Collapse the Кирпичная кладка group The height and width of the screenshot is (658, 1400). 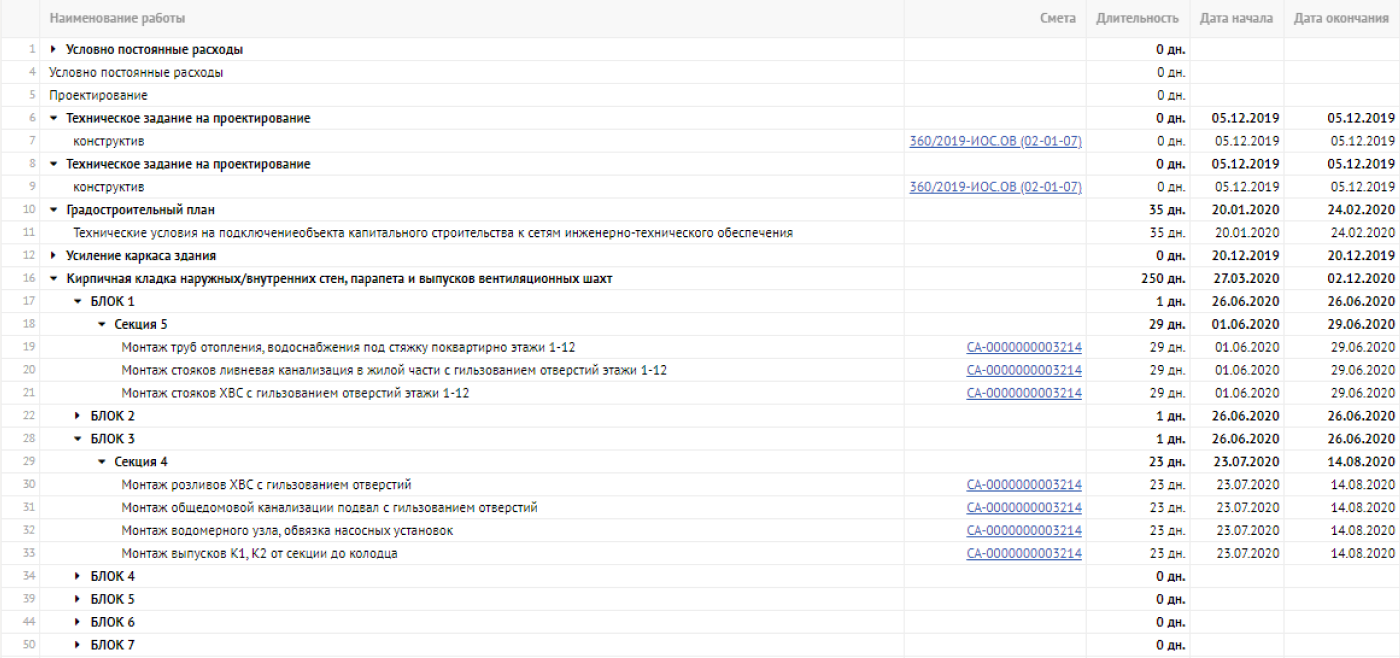tap(54, 279)
